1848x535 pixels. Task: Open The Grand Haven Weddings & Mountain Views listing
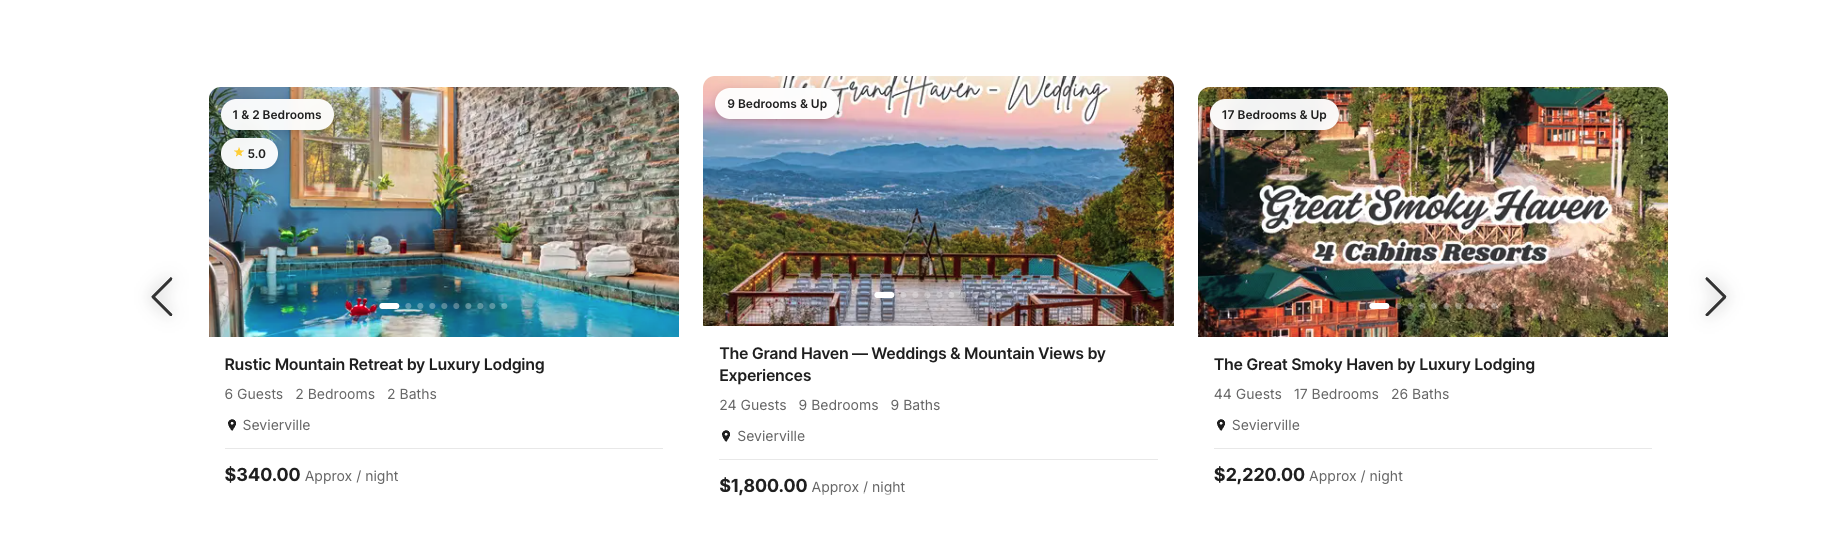pyautogui.click(x=911, y=364)
